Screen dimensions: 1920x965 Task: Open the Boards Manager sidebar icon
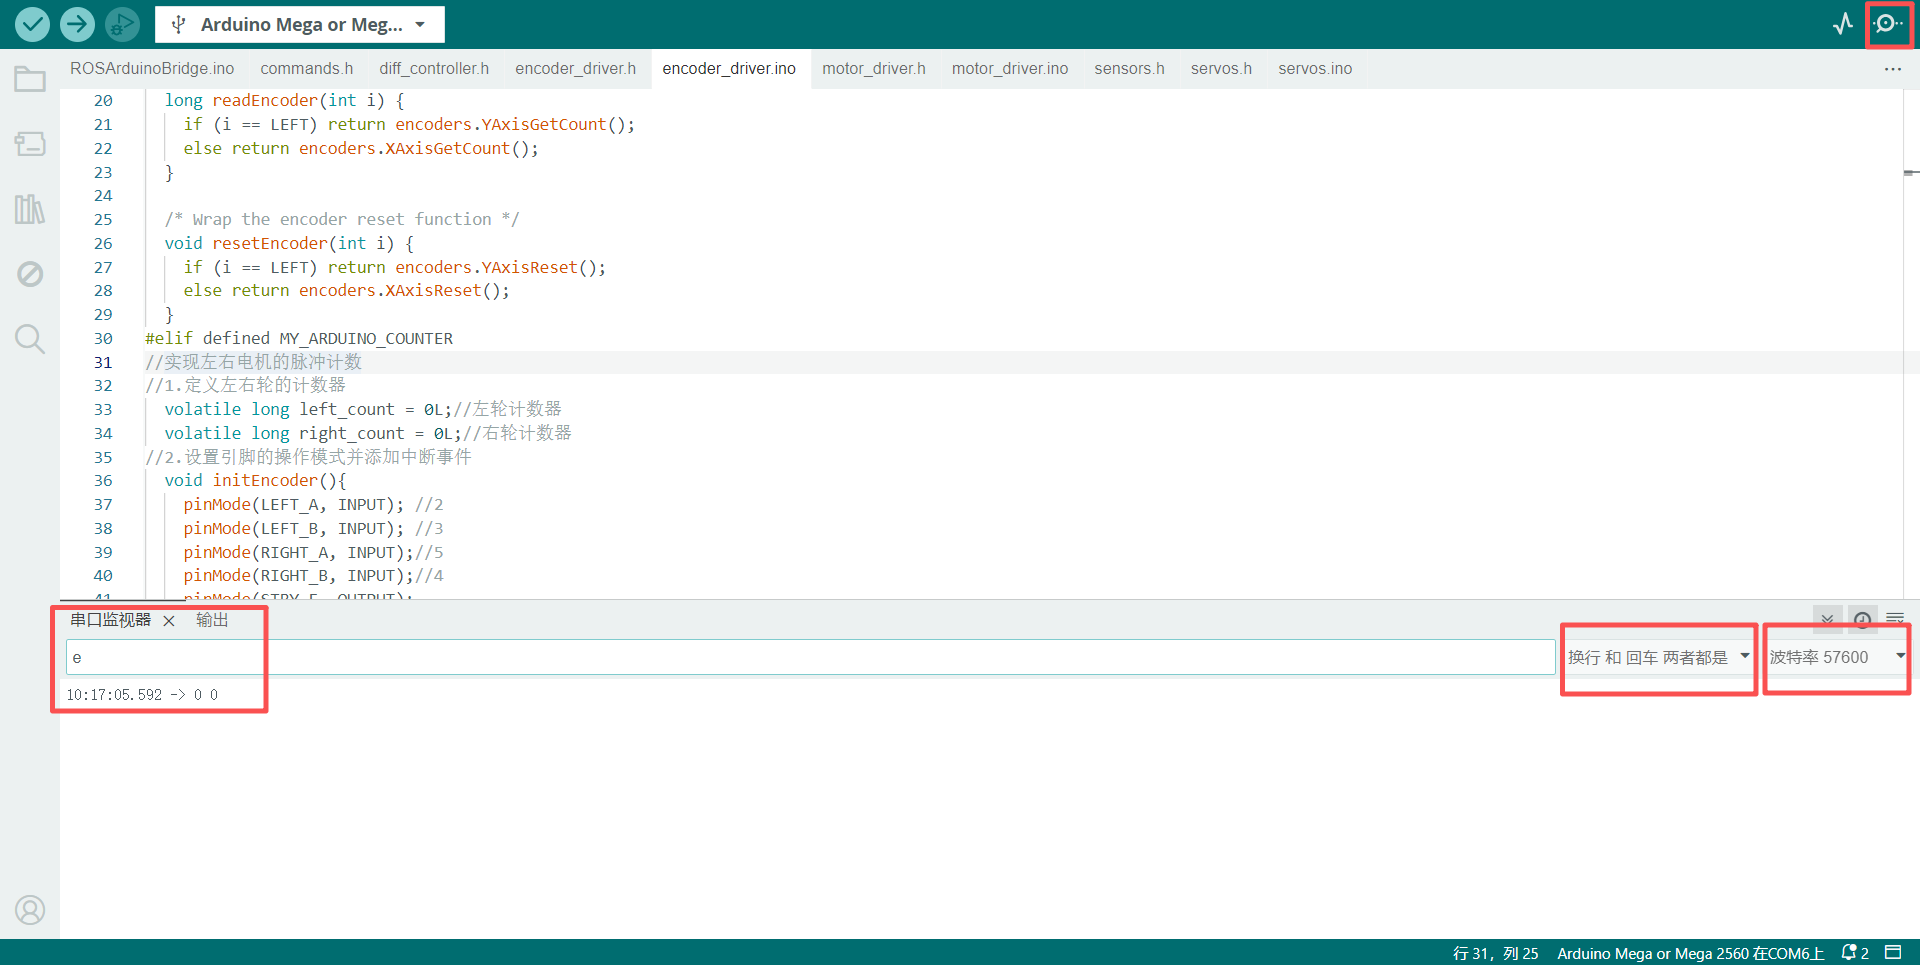point(30,144)
